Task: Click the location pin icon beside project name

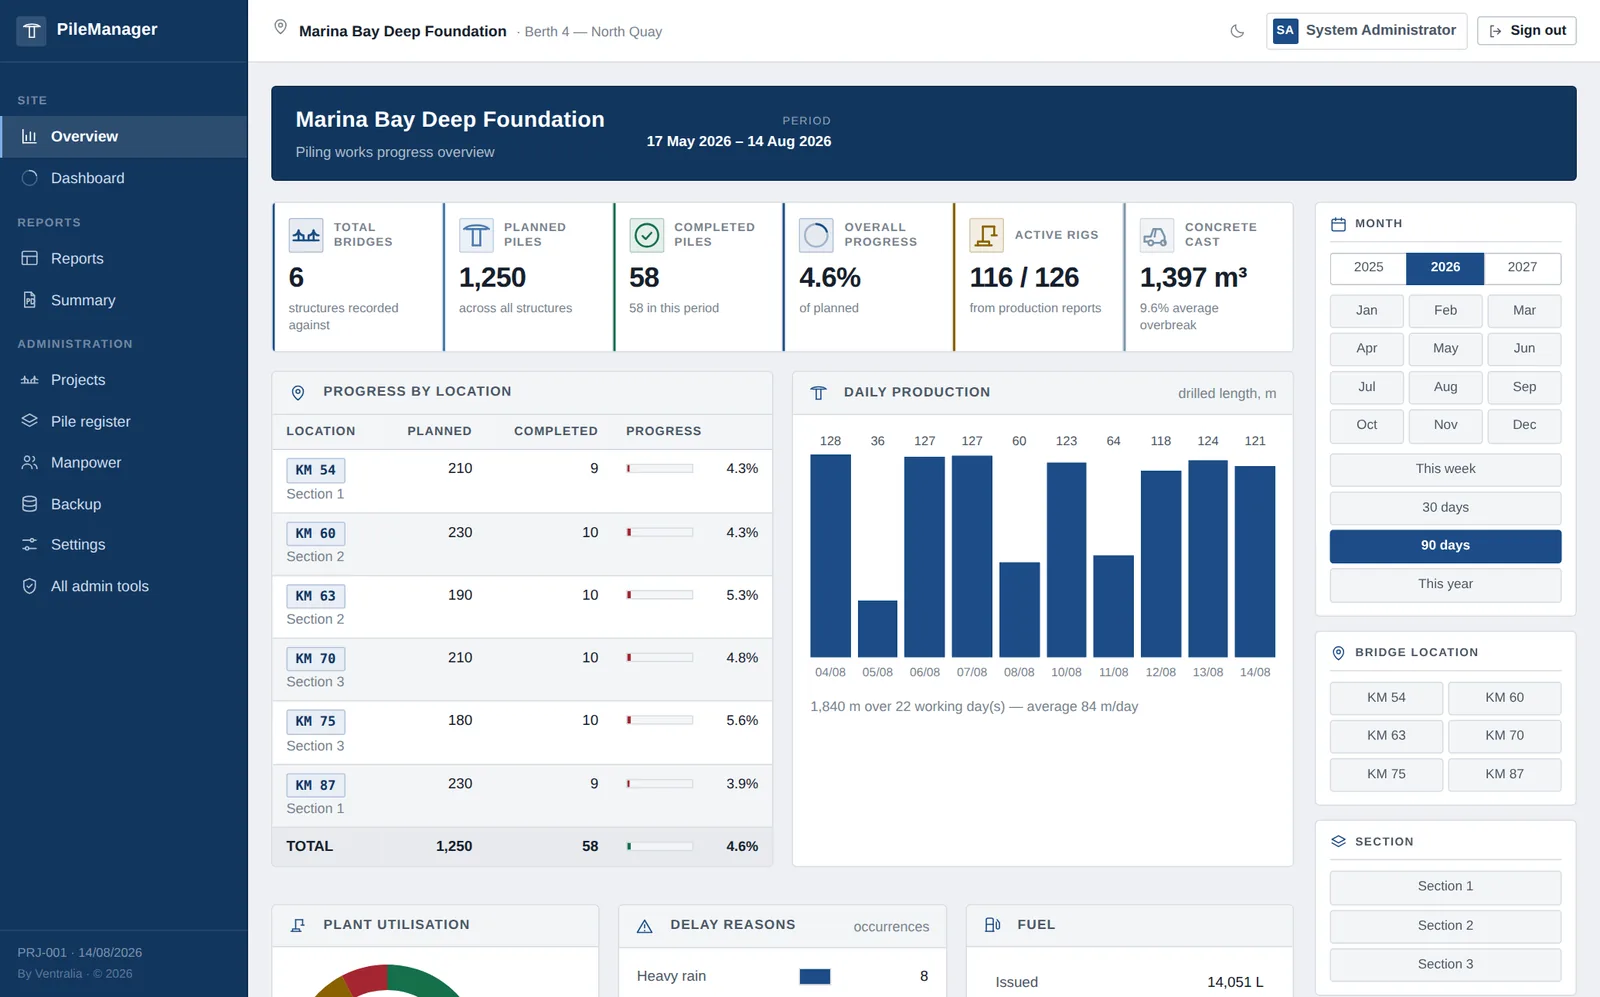Action: pos(281,28)
